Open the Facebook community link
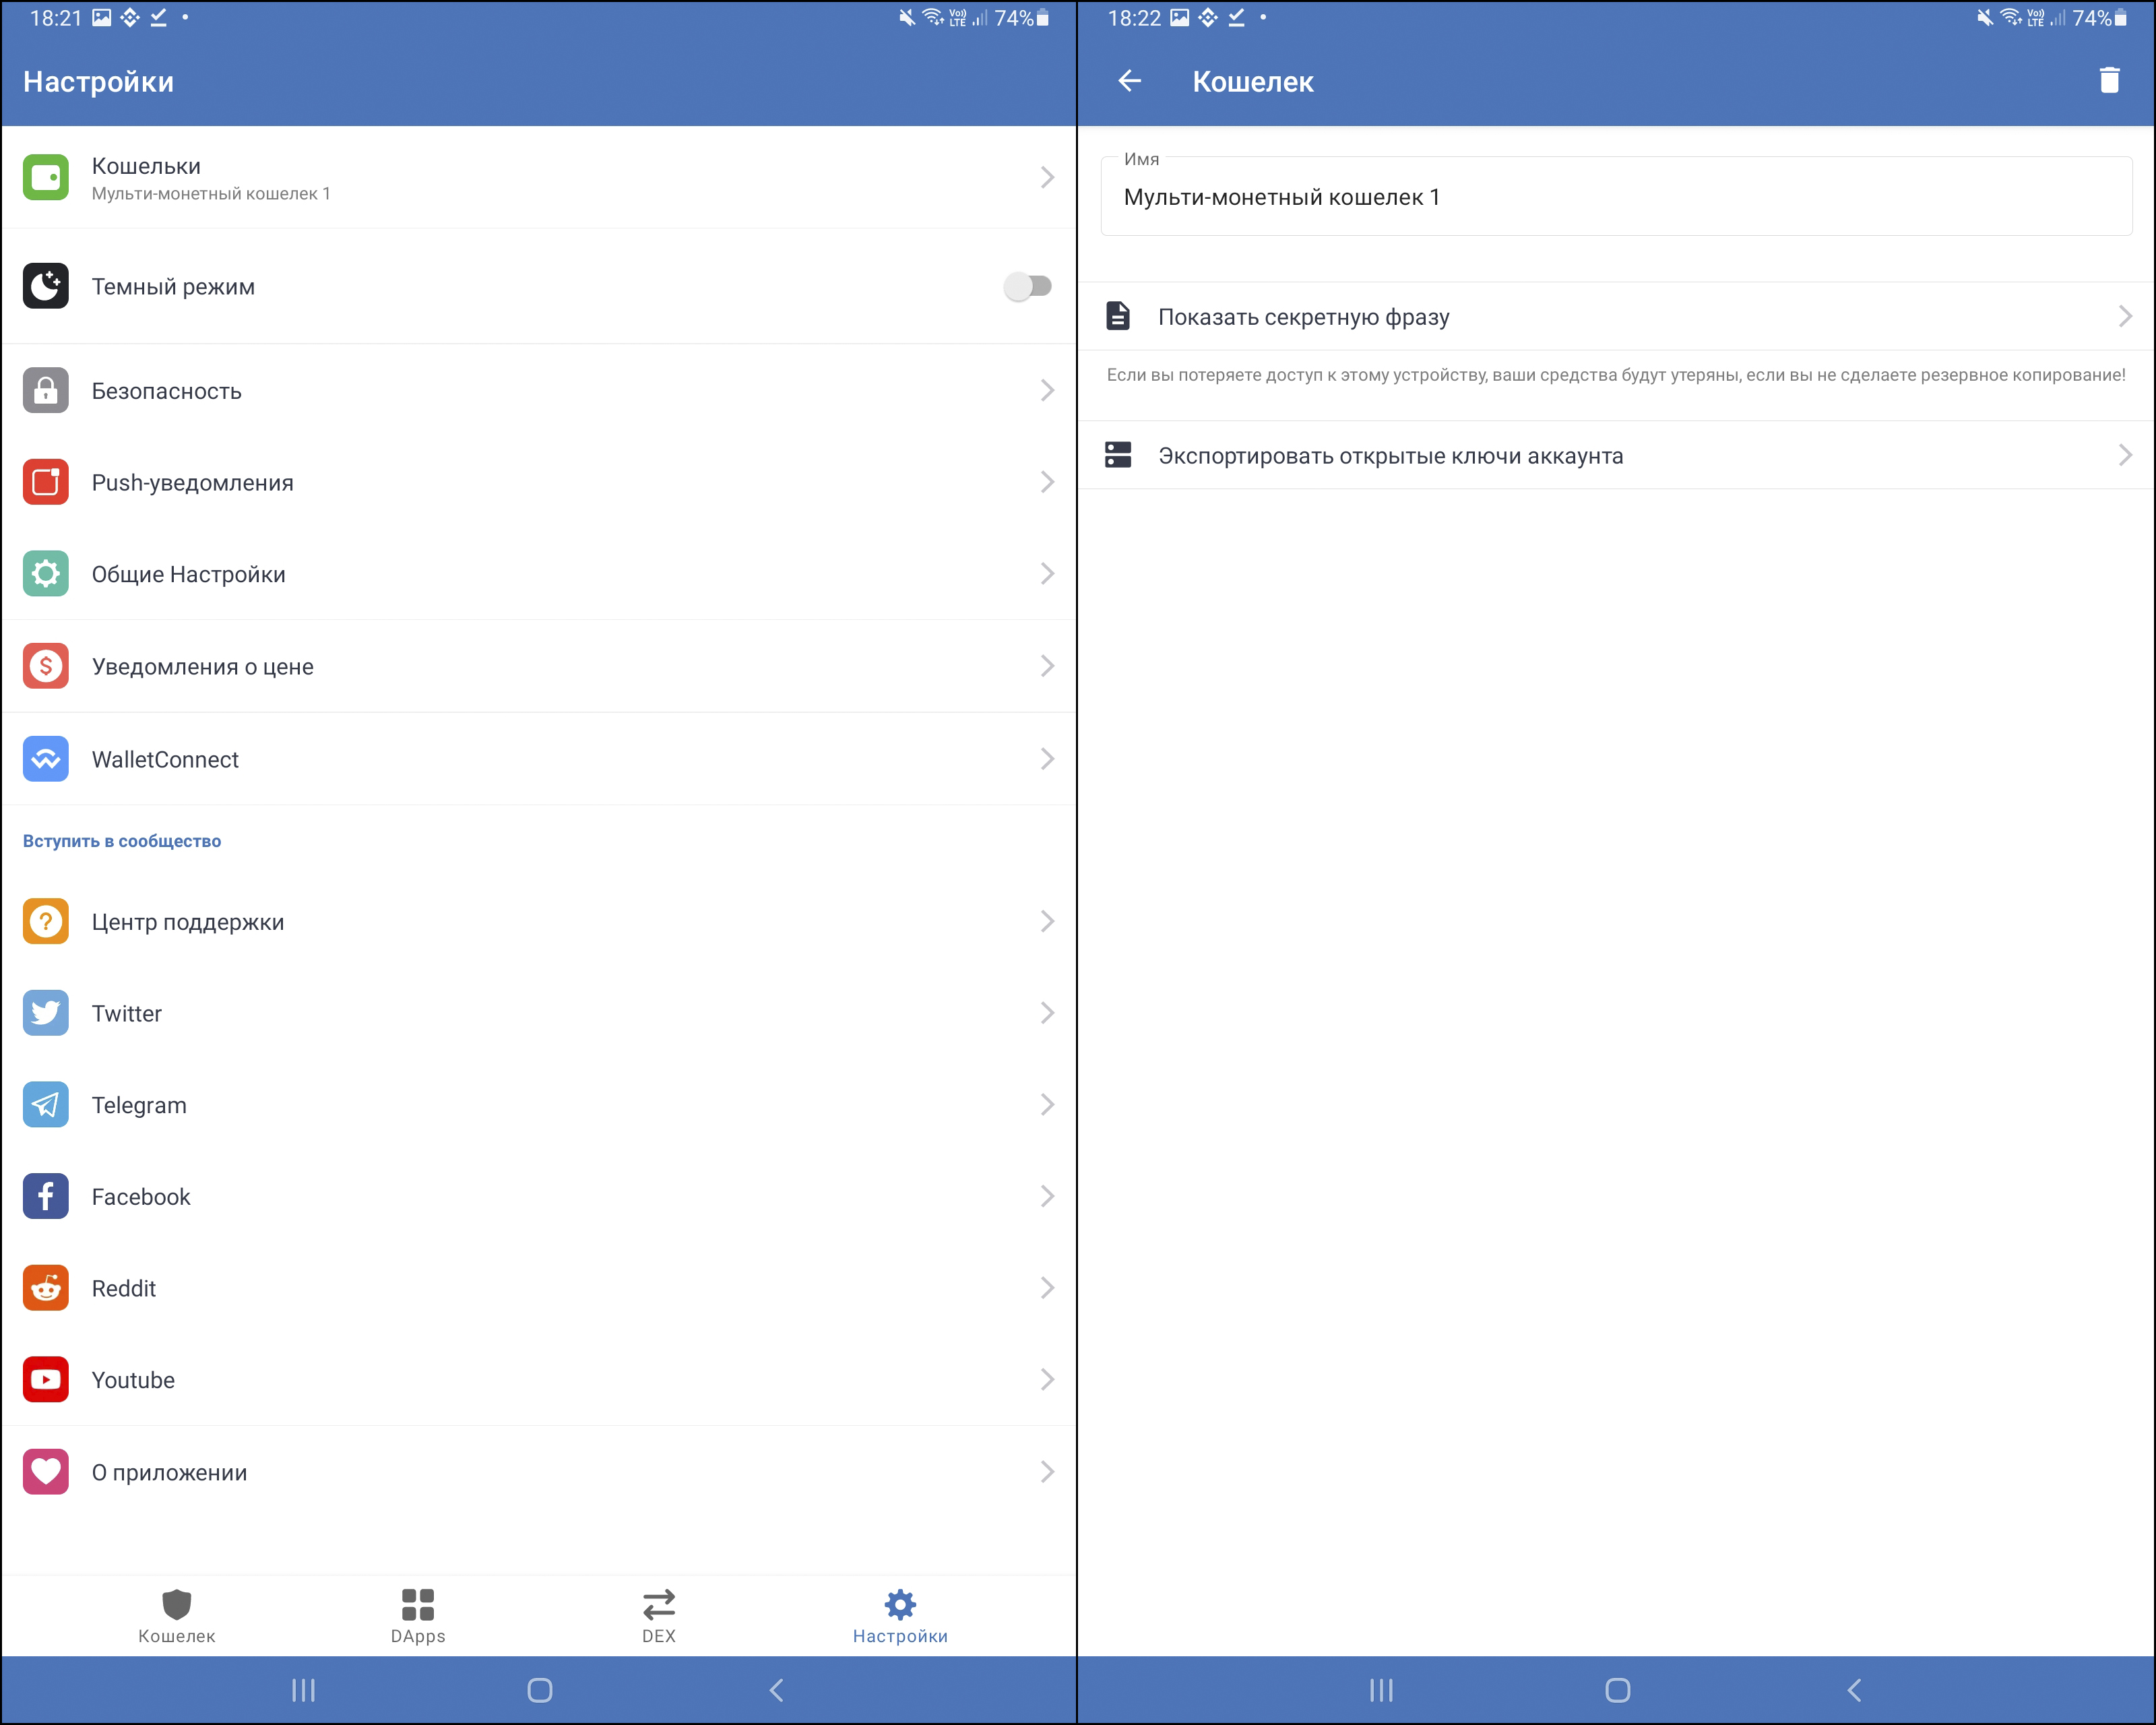Screen dimensions: 2156x1725 pos(539,1196)
